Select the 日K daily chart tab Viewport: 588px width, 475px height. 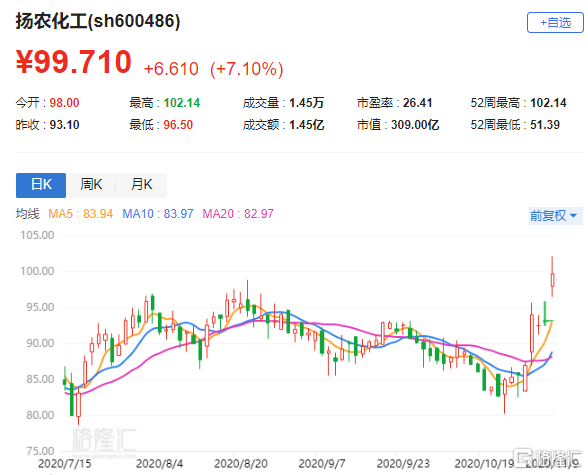[x=41, y=185]
